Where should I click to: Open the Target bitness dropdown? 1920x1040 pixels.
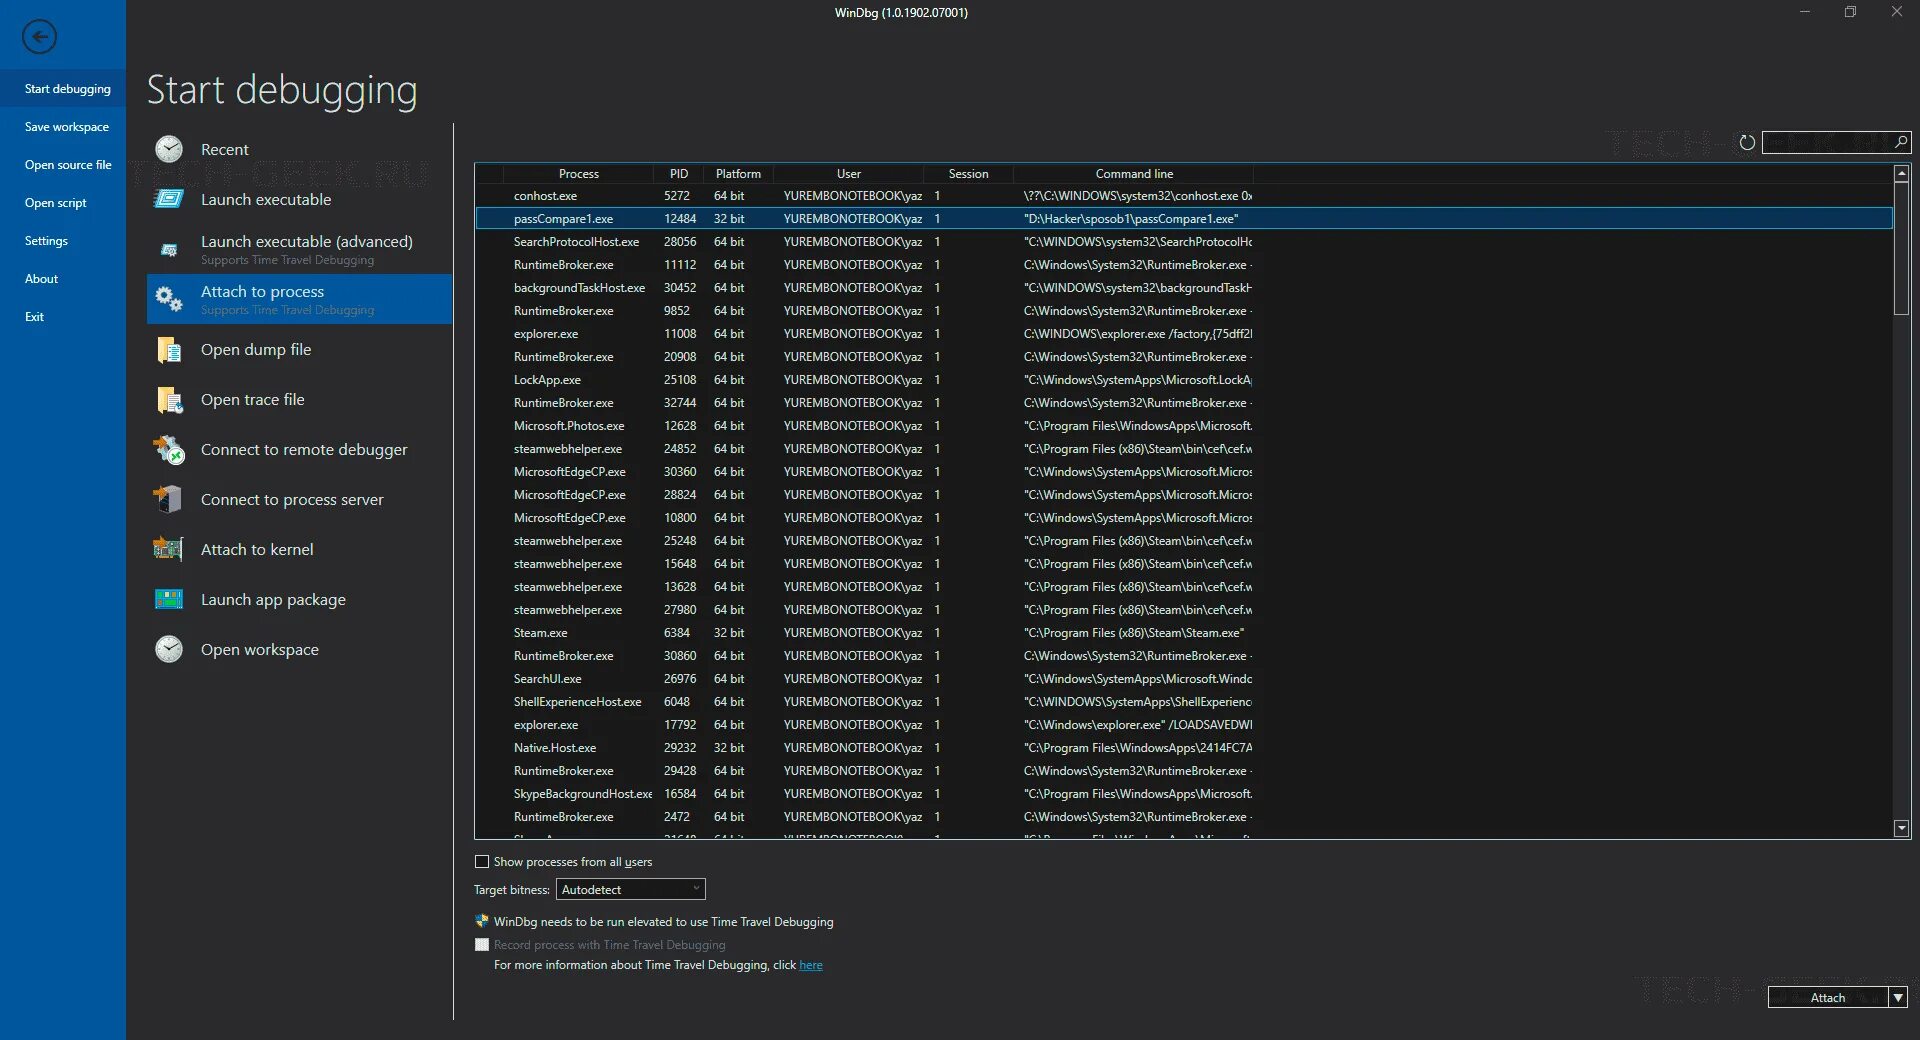[x=631, y=889]
